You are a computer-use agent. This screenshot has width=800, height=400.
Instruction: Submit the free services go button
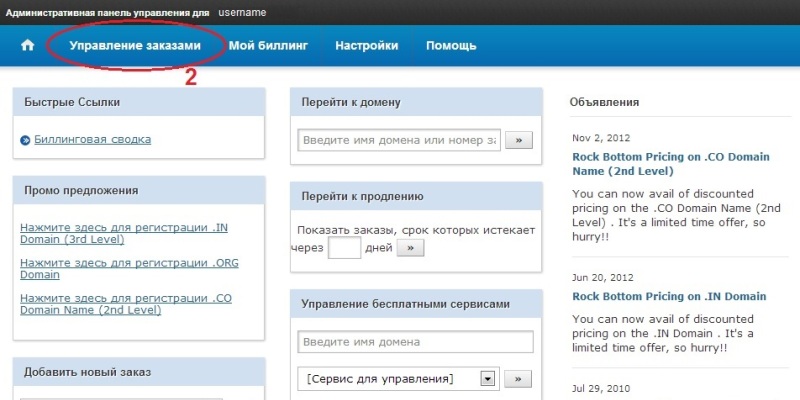click(x=518, y=379)
